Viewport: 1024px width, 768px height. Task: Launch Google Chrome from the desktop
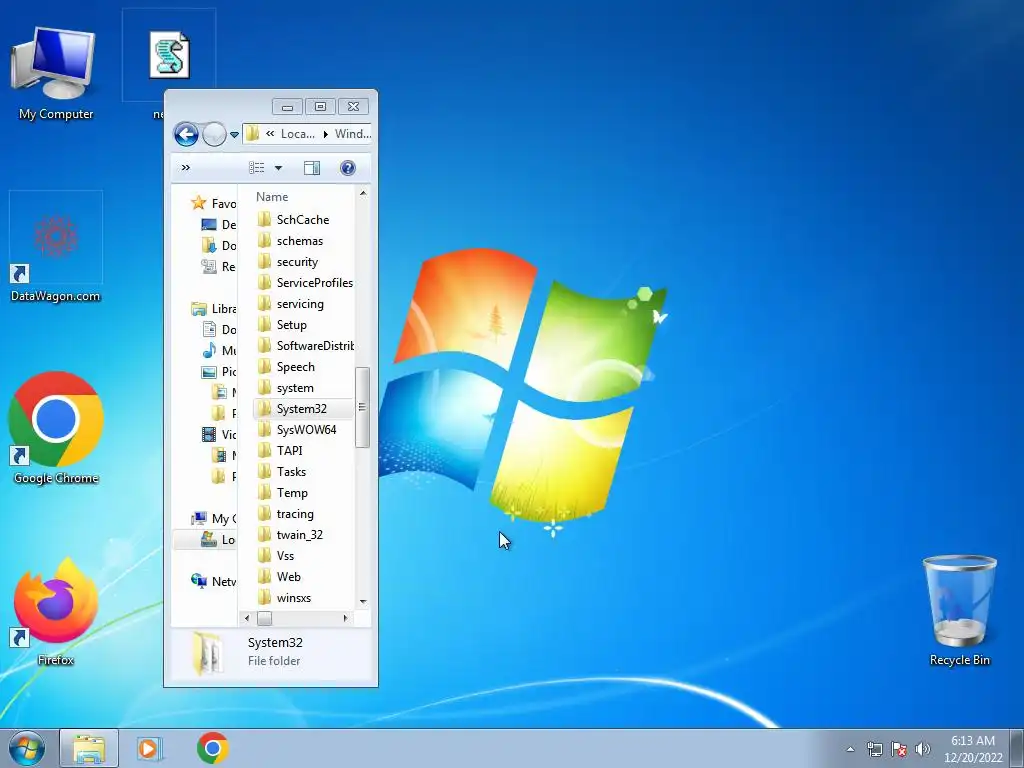click(56, 428)
